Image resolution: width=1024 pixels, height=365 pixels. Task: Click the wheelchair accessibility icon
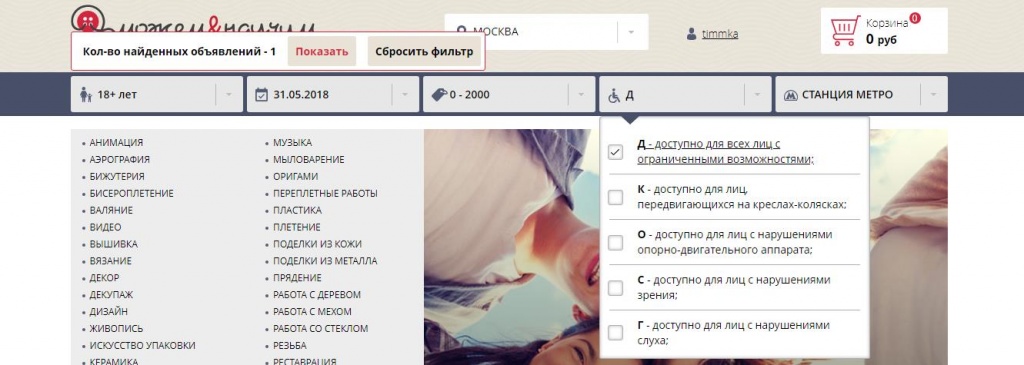pos(615,95)
